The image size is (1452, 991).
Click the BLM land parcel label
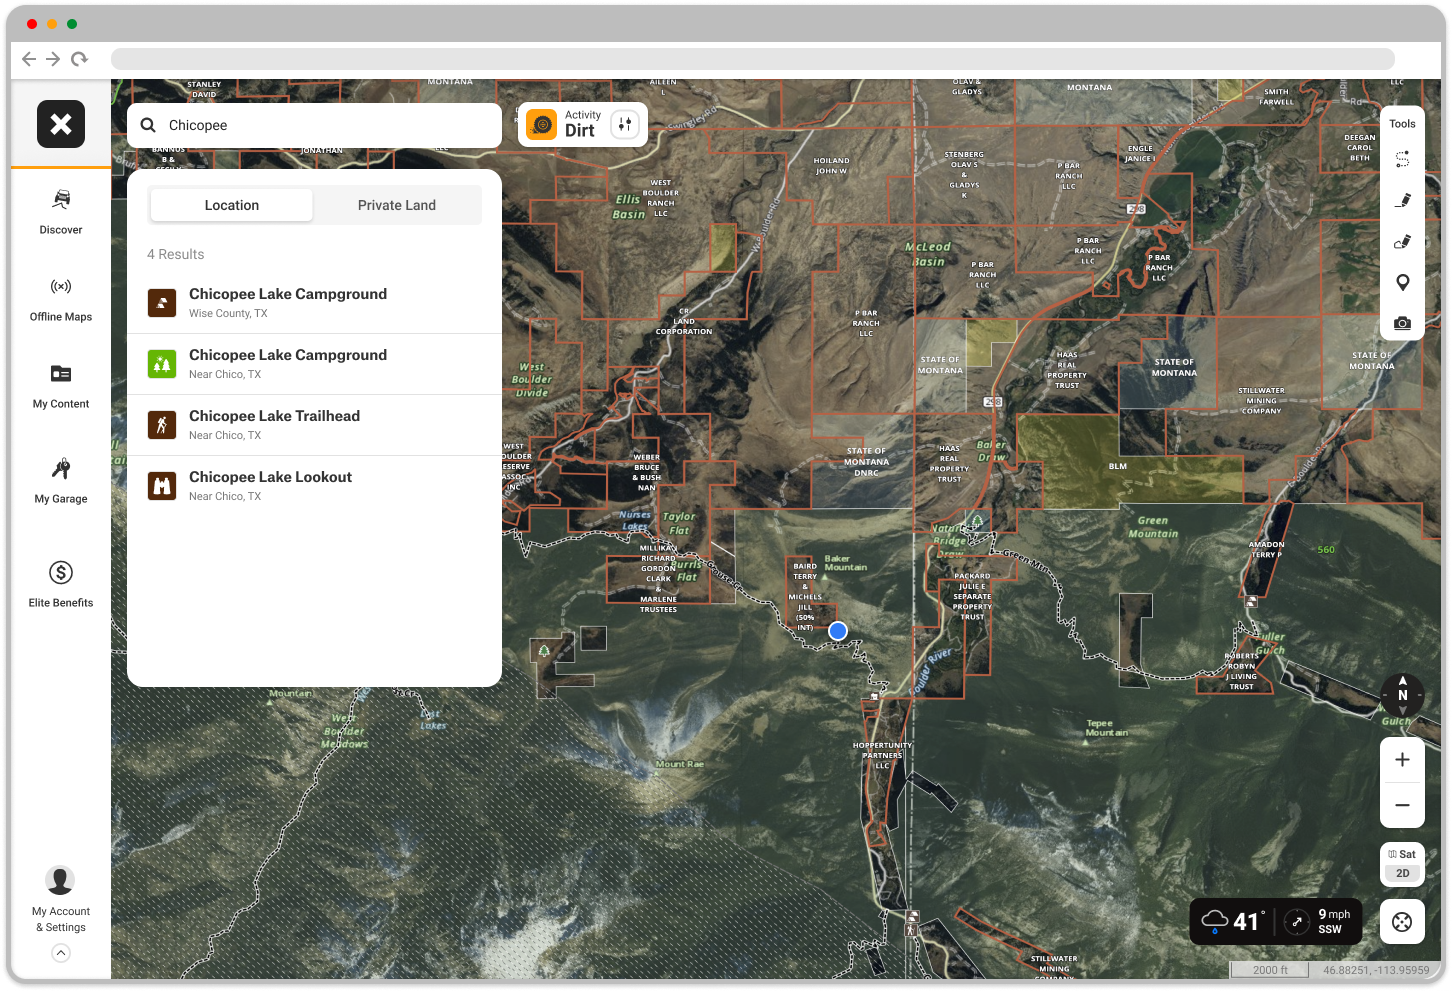pos(1118,466)
